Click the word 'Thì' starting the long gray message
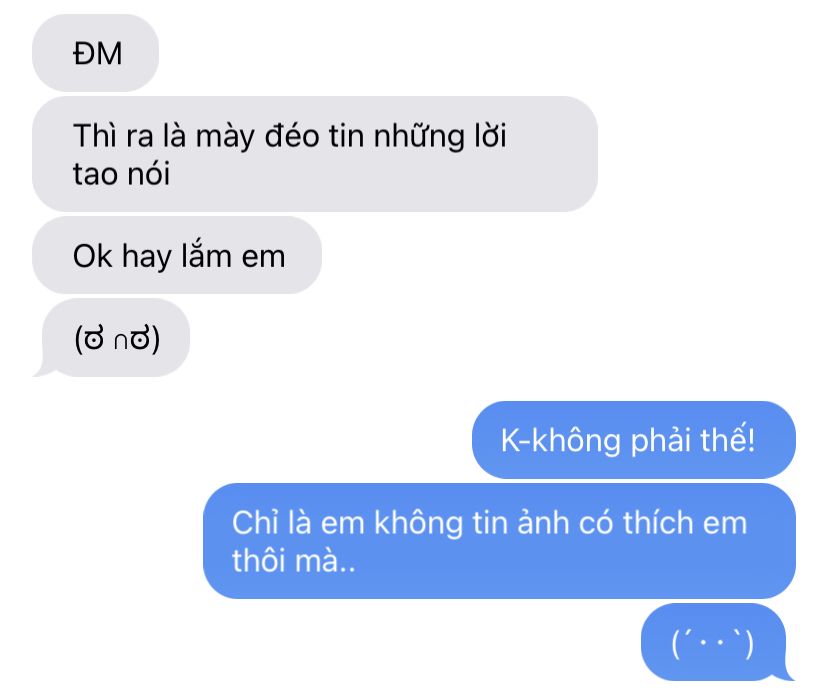 (95, 136)
